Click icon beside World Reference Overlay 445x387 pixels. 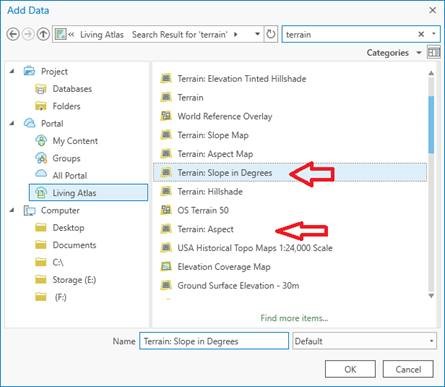[x=166, y=116]
